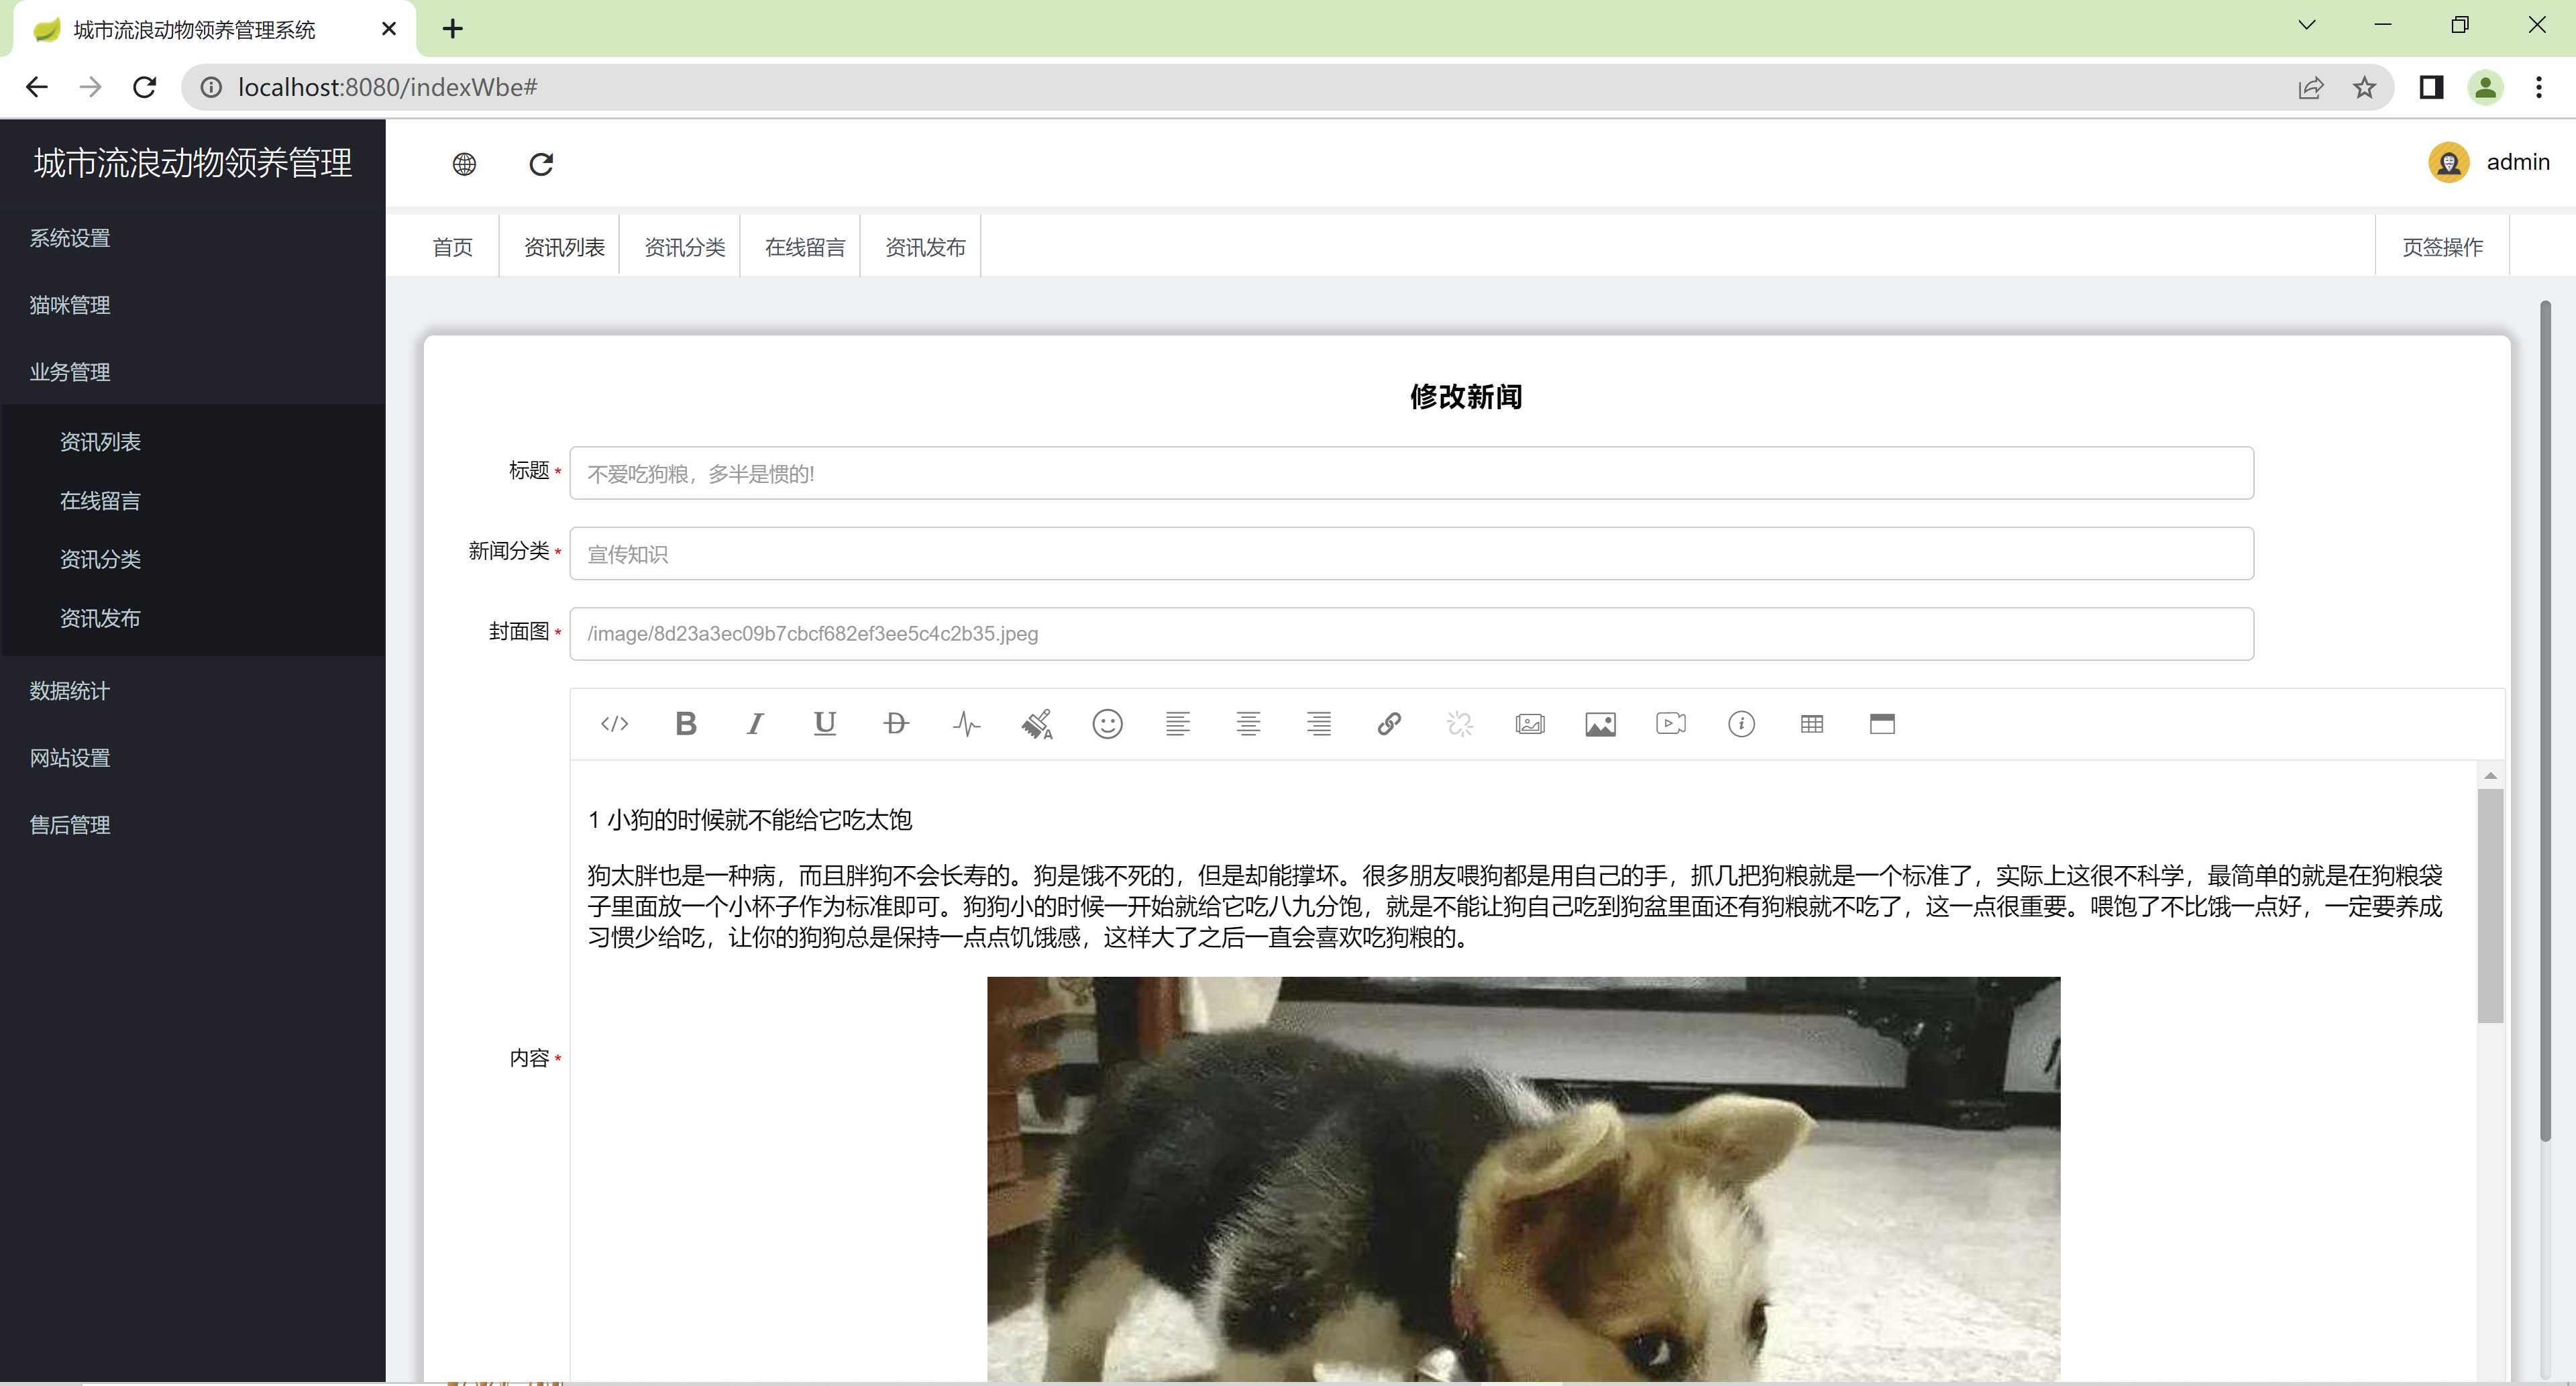The height and width of the screenshot is (1386, 2576).
Task: Remove hyperlink using unlink icon
Action: pos(1460,724)
